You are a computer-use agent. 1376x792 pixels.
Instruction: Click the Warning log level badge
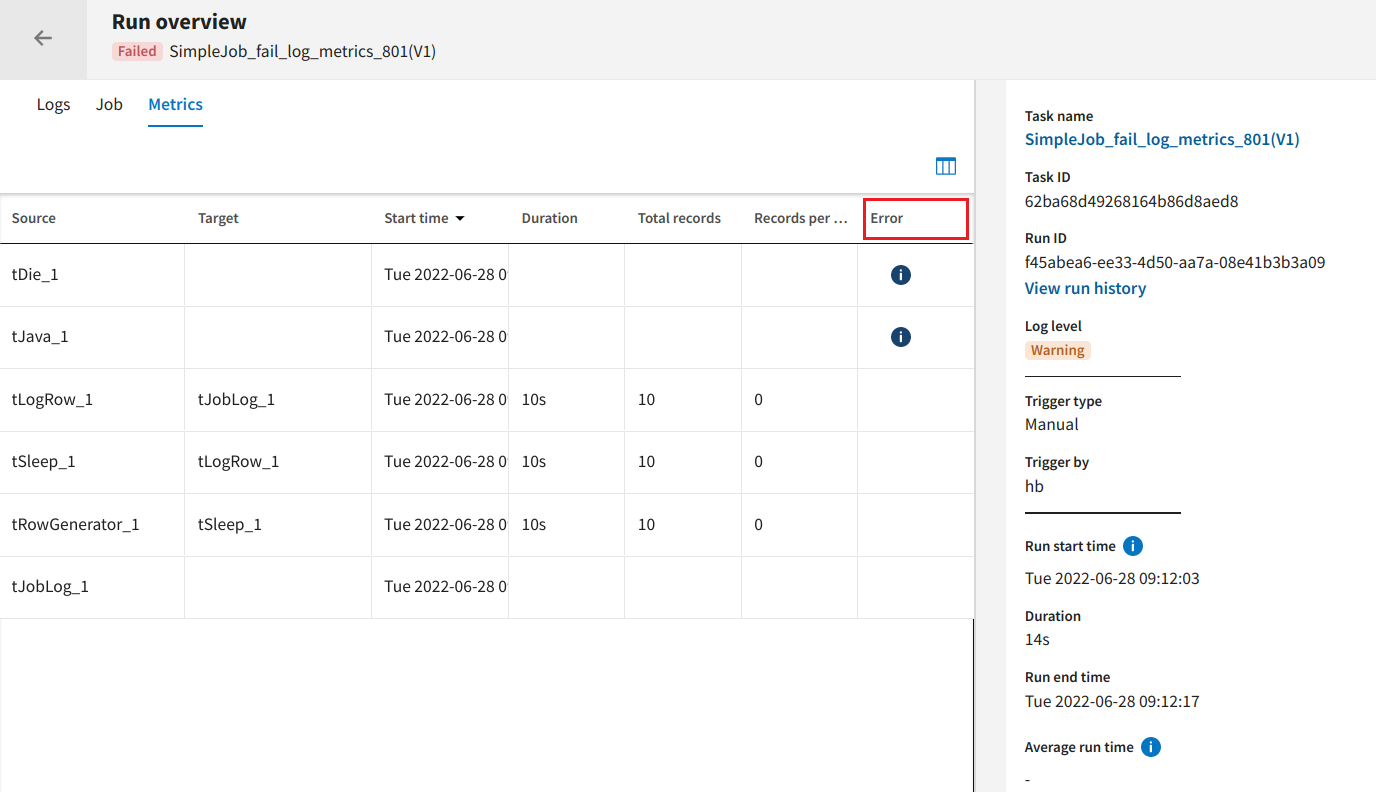click(x=1057, y=350)
